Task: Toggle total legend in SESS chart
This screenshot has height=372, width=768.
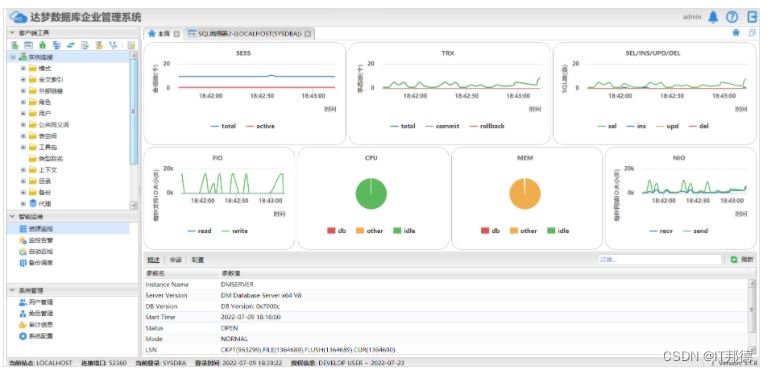Action: click(x=223, y=126)
